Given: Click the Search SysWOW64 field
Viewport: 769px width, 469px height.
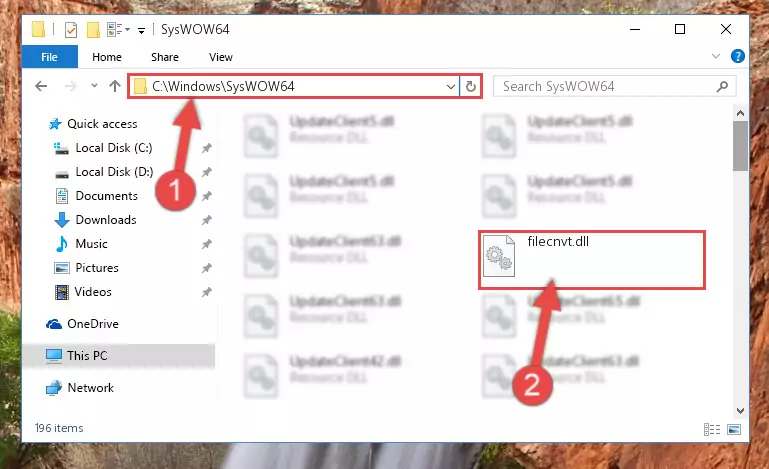Looking at the screenshot, I should pos(615,87).
